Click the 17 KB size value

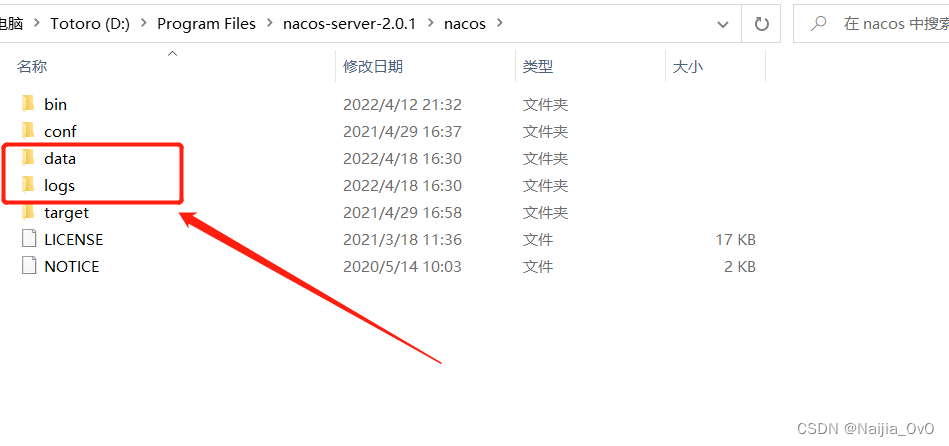(735, 240)
